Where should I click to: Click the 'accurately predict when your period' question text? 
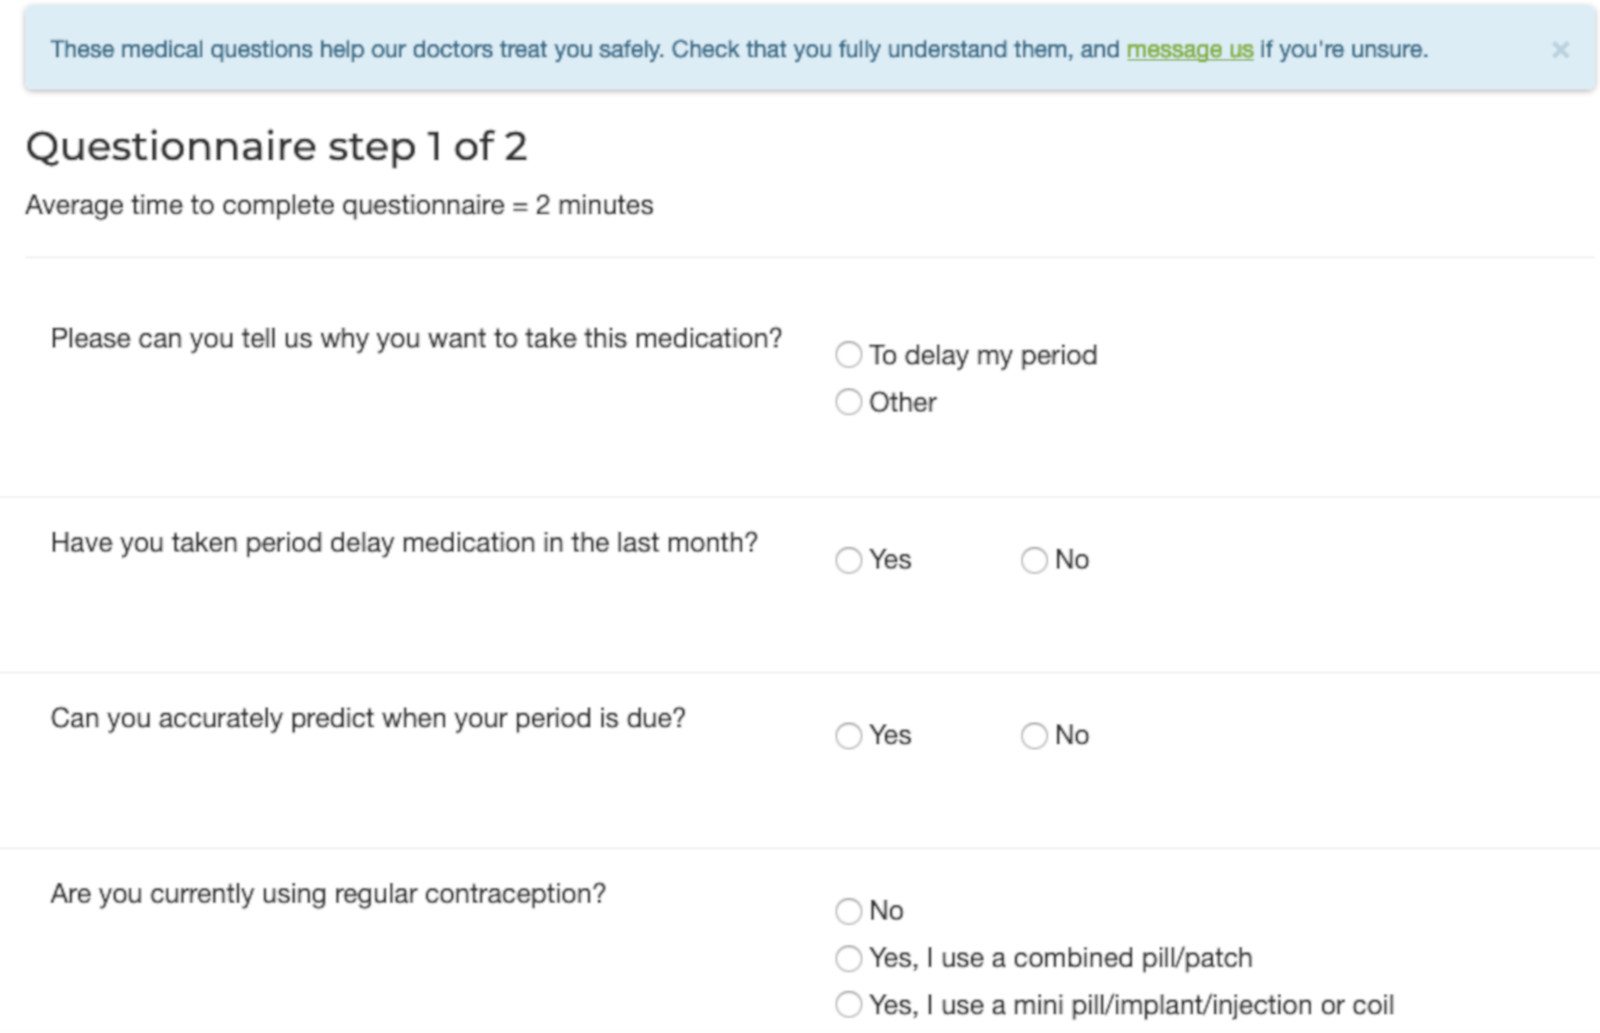[x=368, y=719]
